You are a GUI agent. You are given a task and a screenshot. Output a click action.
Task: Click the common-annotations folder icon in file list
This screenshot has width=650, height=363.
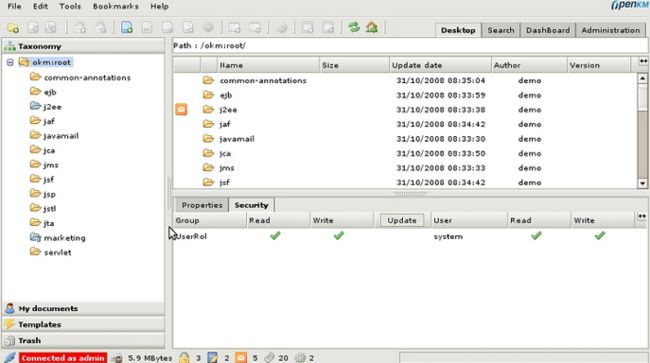click(208, 80)
